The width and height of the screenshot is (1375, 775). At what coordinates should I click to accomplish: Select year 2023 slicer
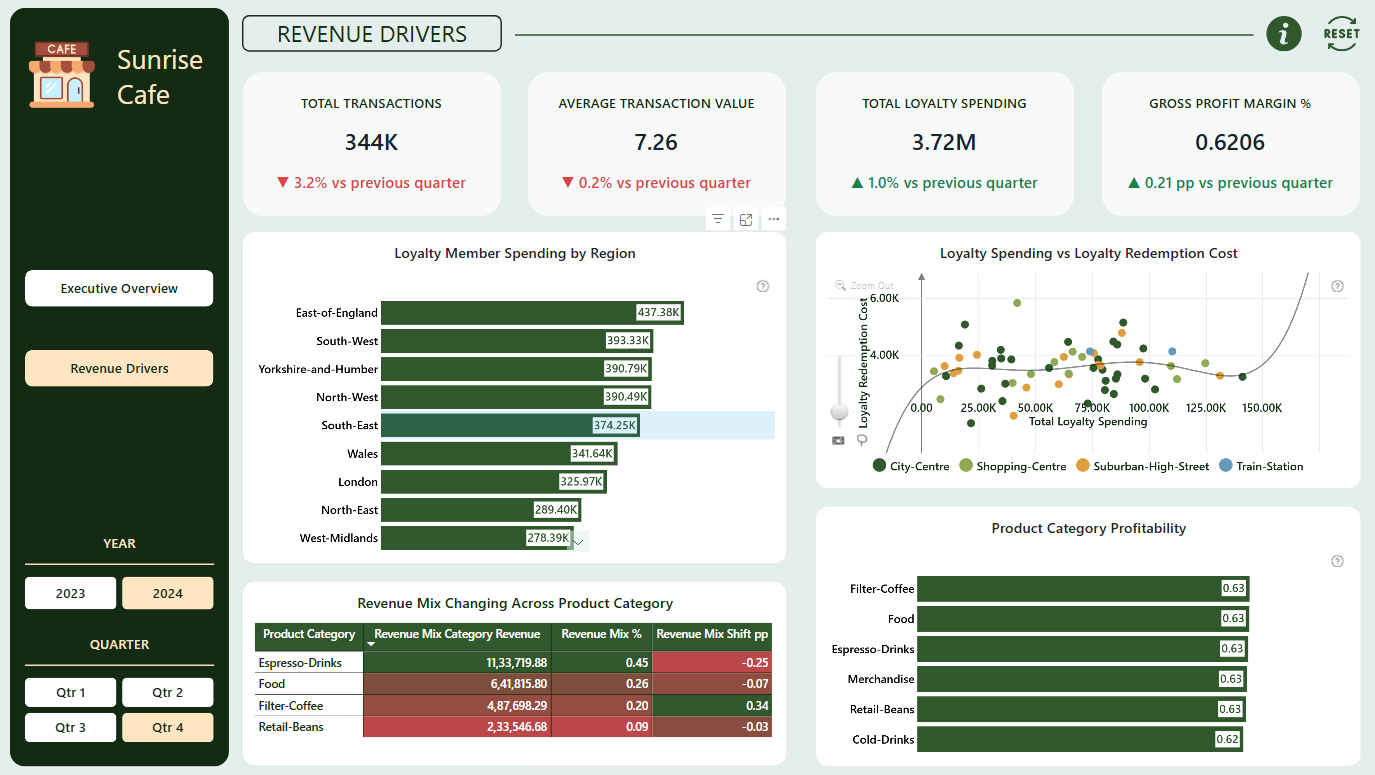point(70,593)
